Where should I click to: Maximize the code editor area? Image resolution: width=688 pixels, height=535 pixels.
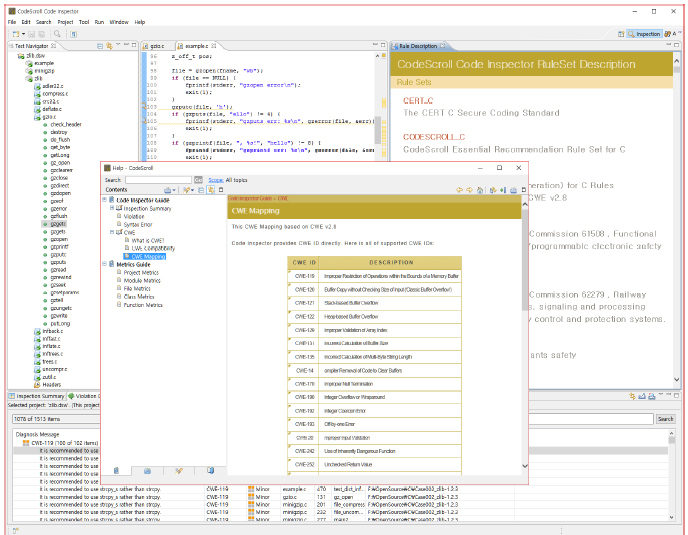[383, 45]
